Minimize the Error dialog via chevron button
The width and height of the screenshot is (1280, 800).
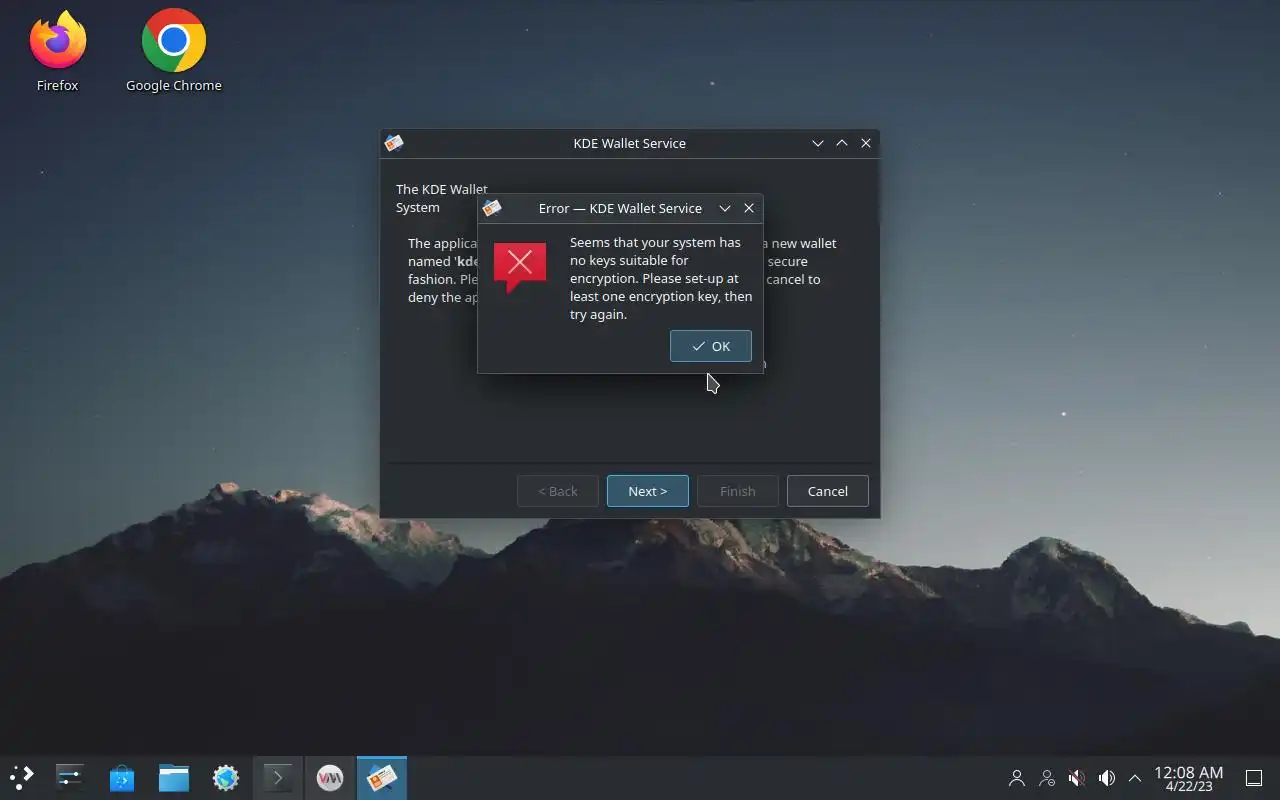pos(725,208)
